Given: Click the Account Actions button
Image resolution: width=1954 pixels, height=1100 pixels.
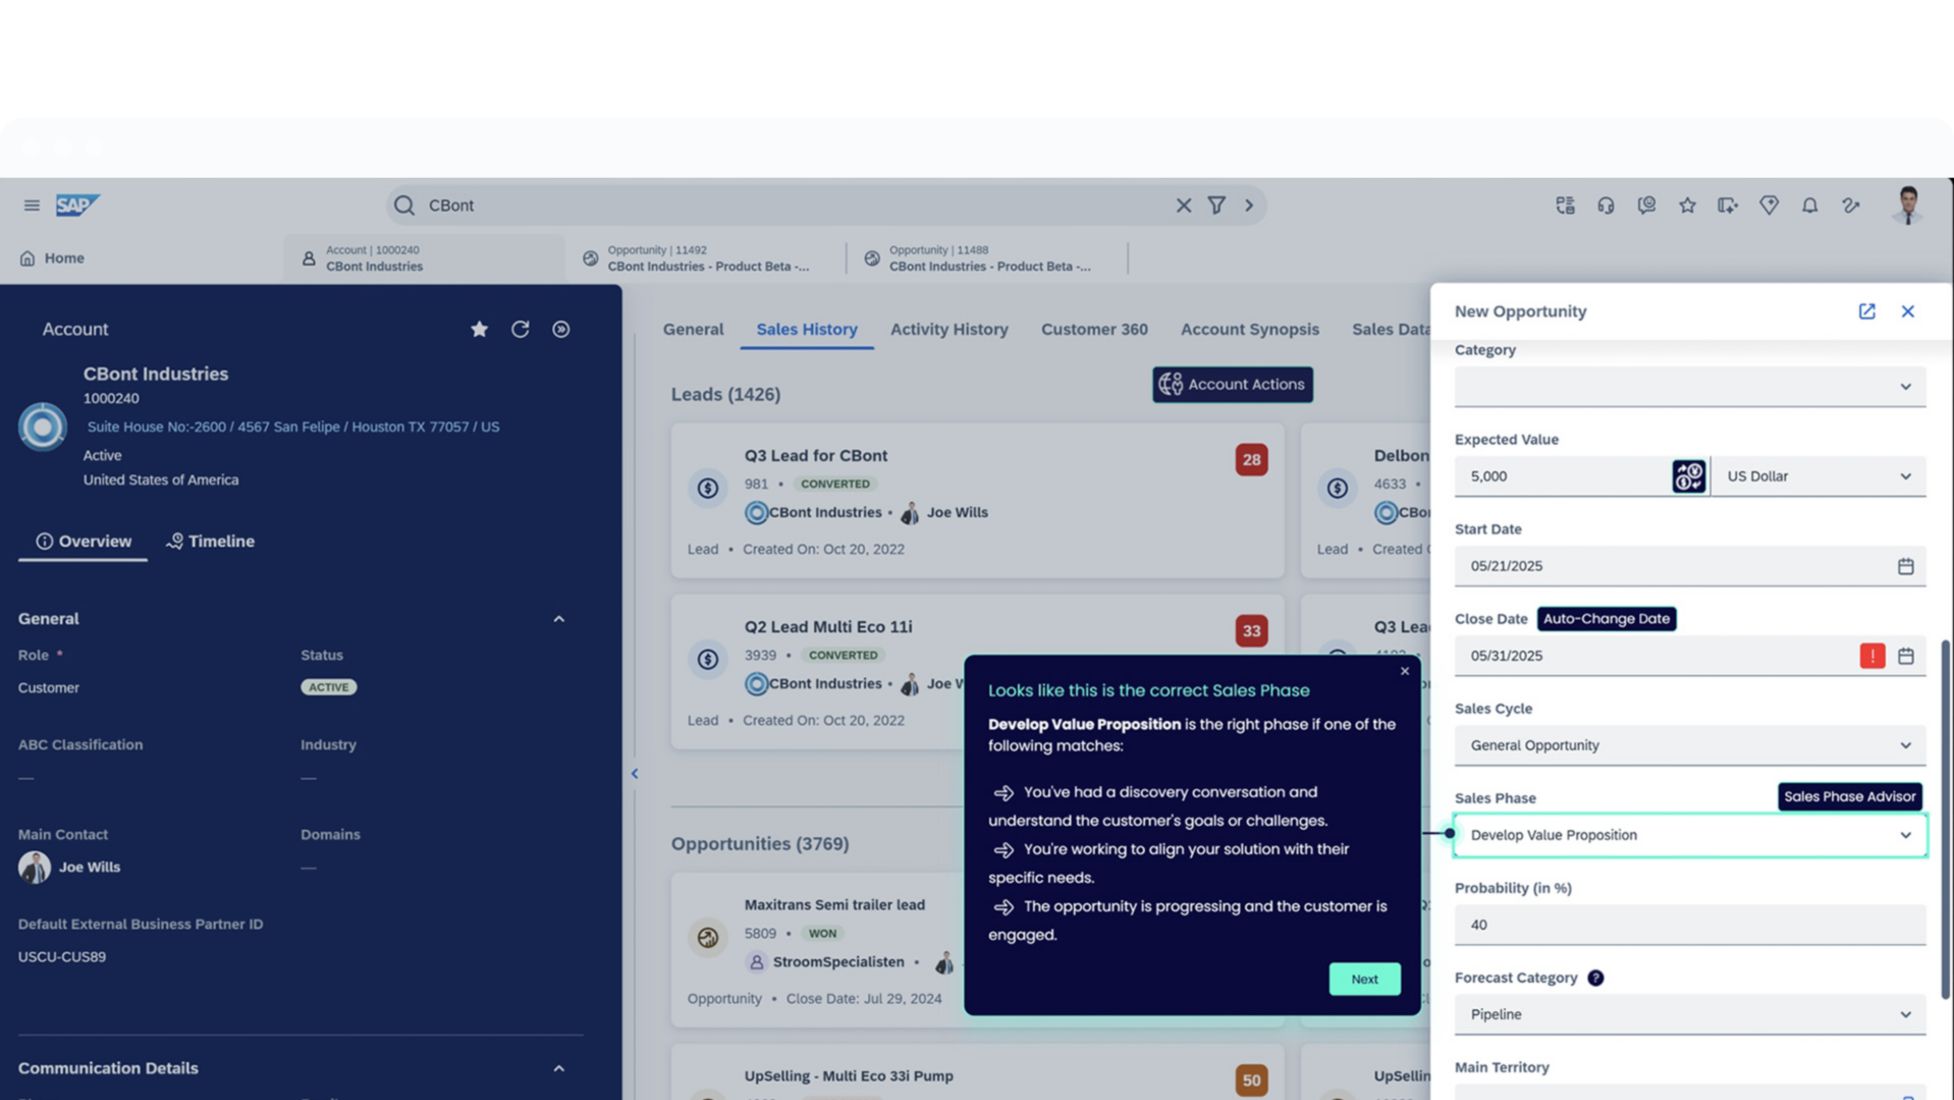Looking at the screenshot, I should coord(1232,384).
